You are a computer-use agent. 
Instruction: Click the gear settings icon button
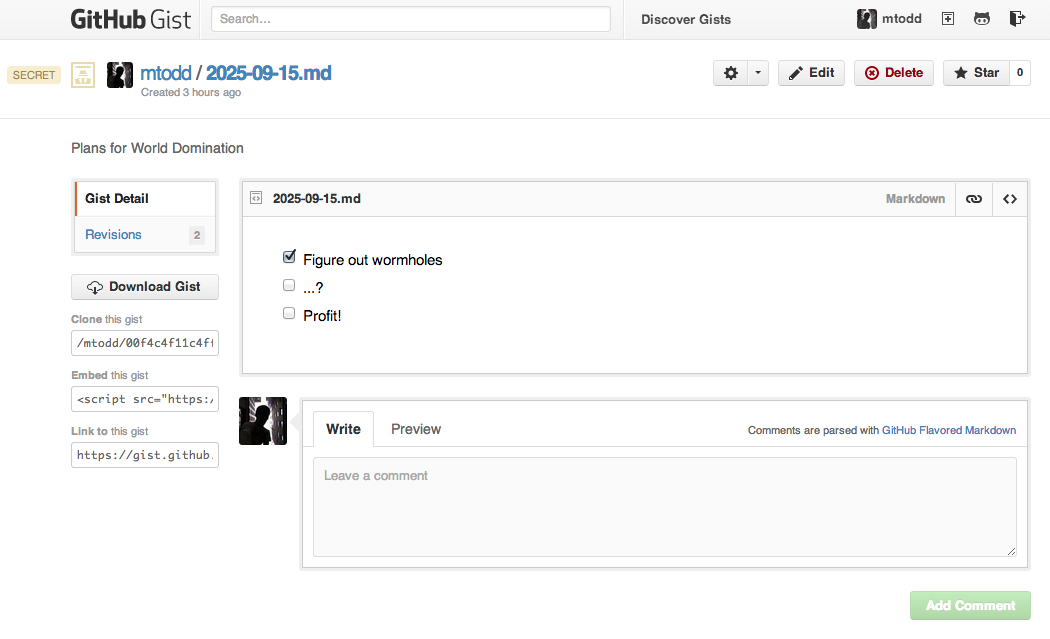[x=731, y=73]
